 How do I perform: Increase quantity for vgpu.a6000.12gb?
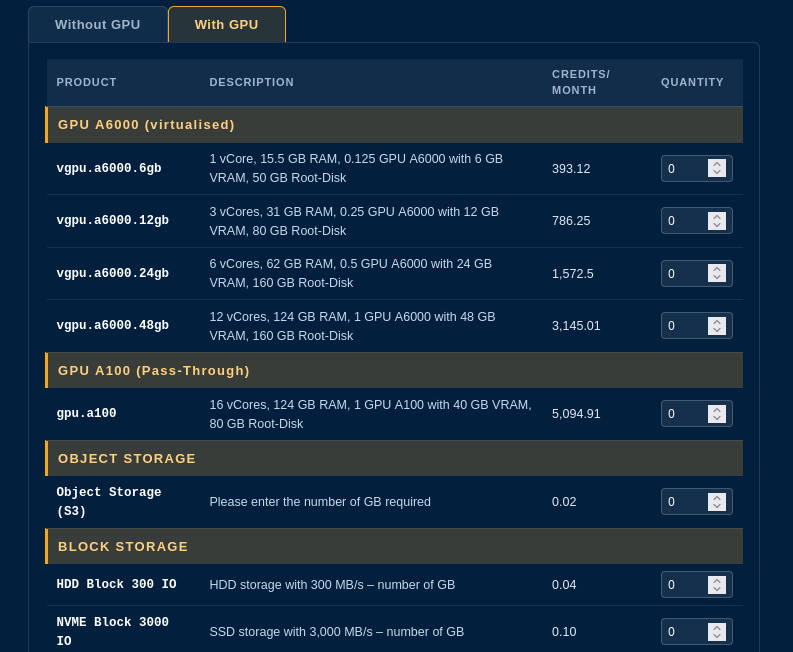pos(717,216)
